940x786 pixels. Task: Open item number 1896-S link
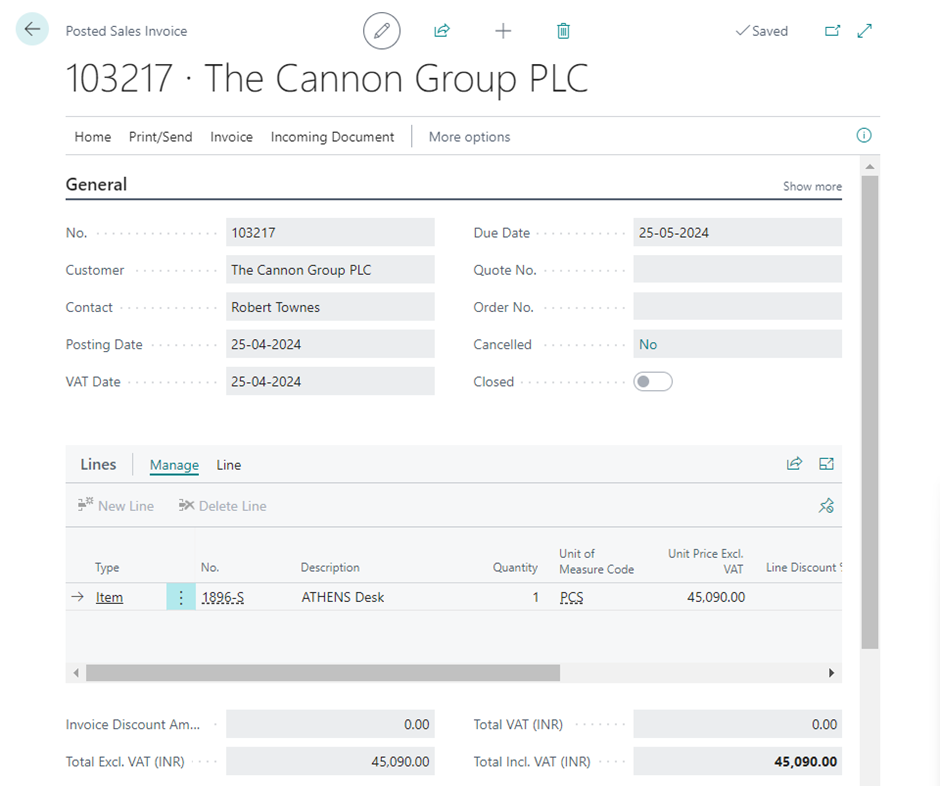tap(223, 598)
